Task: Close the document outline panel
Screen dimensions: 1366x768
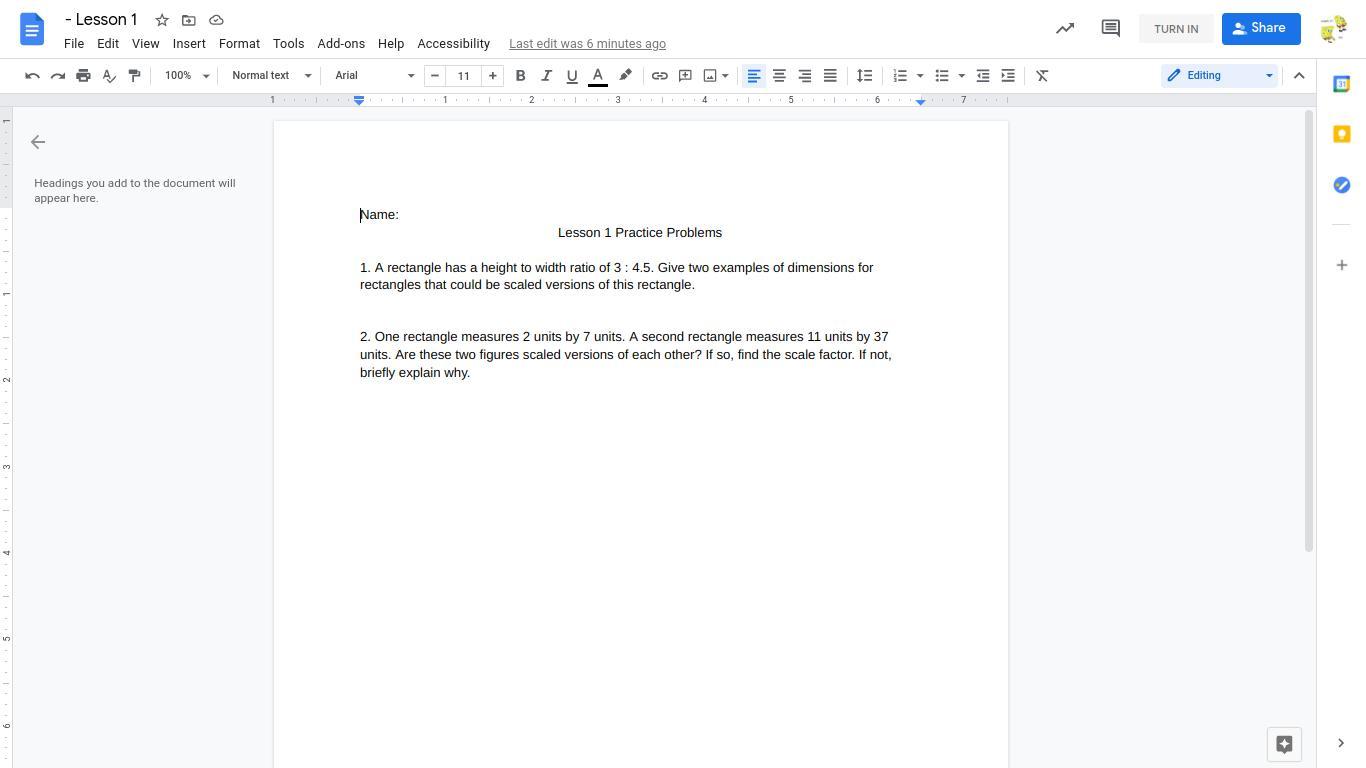Action: (38, 142)
